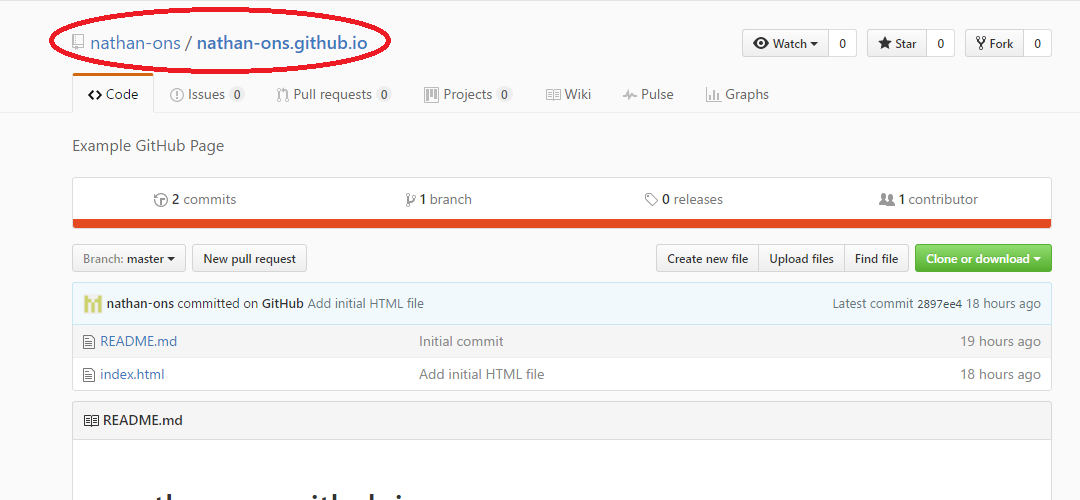Click the tag icon beside 0 releases
This screenshot has width=1080, height=500.
651,200
